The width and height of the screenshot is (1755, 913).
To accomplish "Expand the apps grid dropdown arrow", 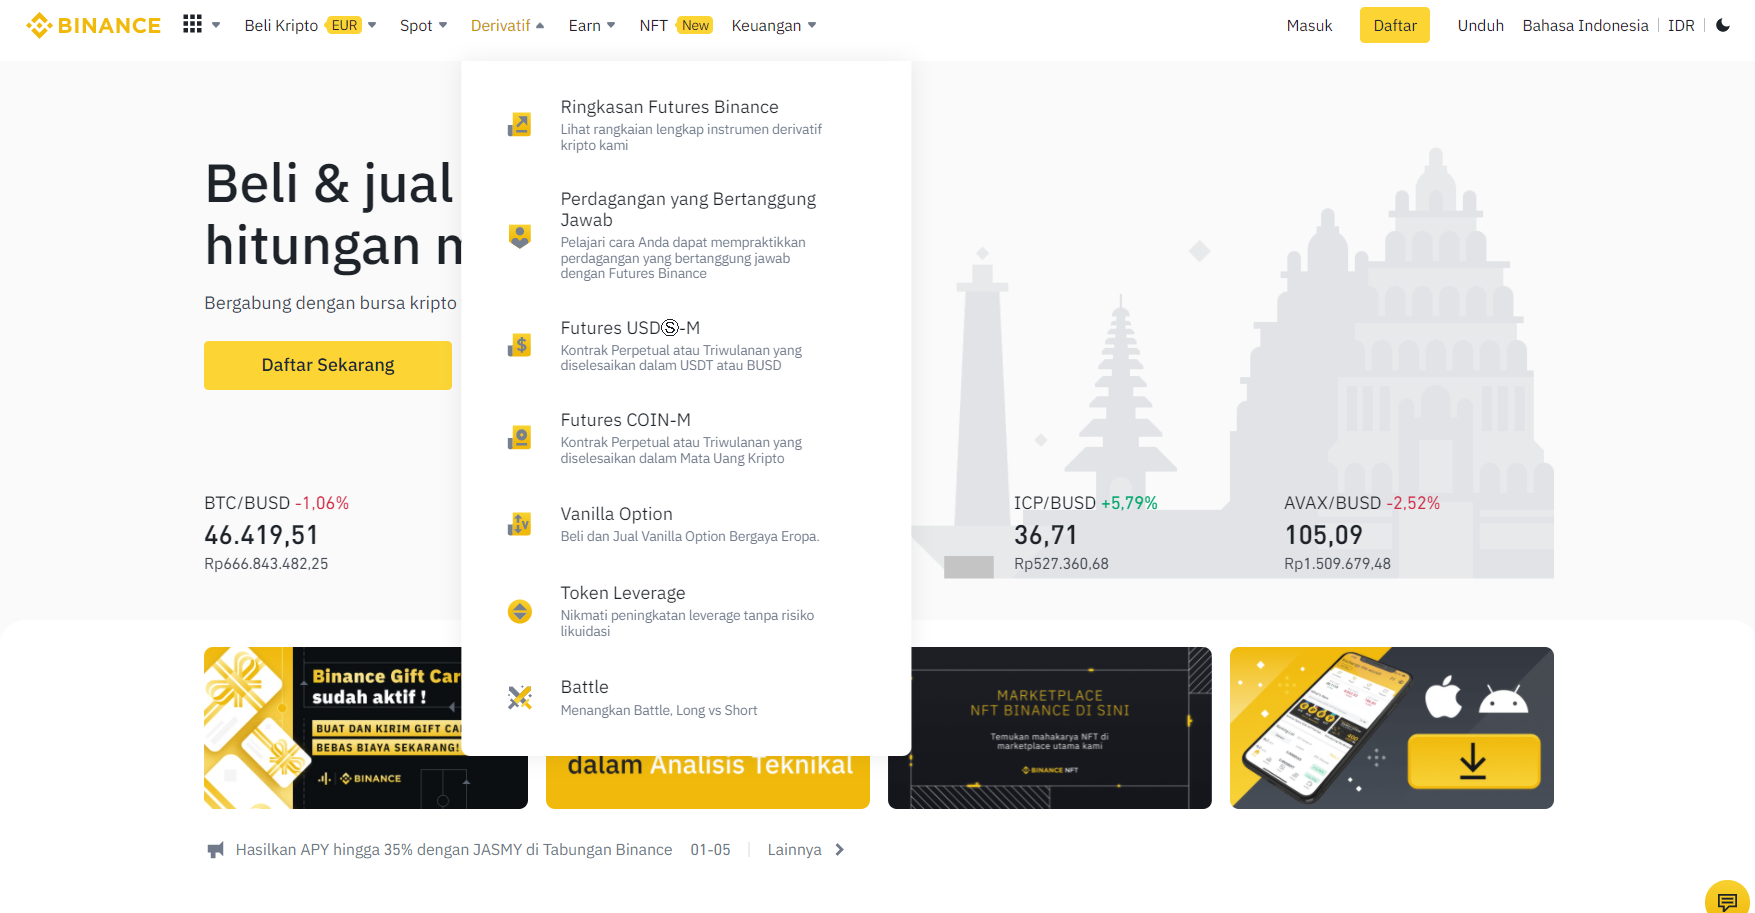I will tap(216, 25).
